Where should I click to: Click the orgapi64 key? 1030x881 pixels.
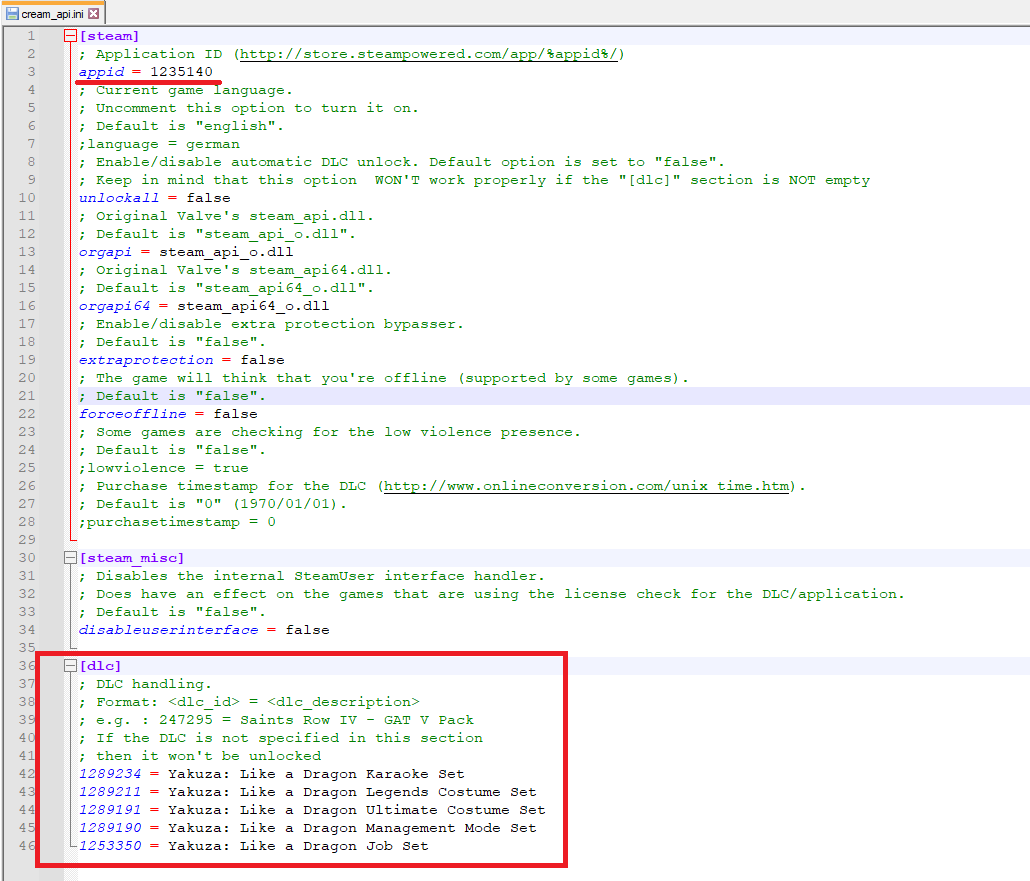(114, 306)
